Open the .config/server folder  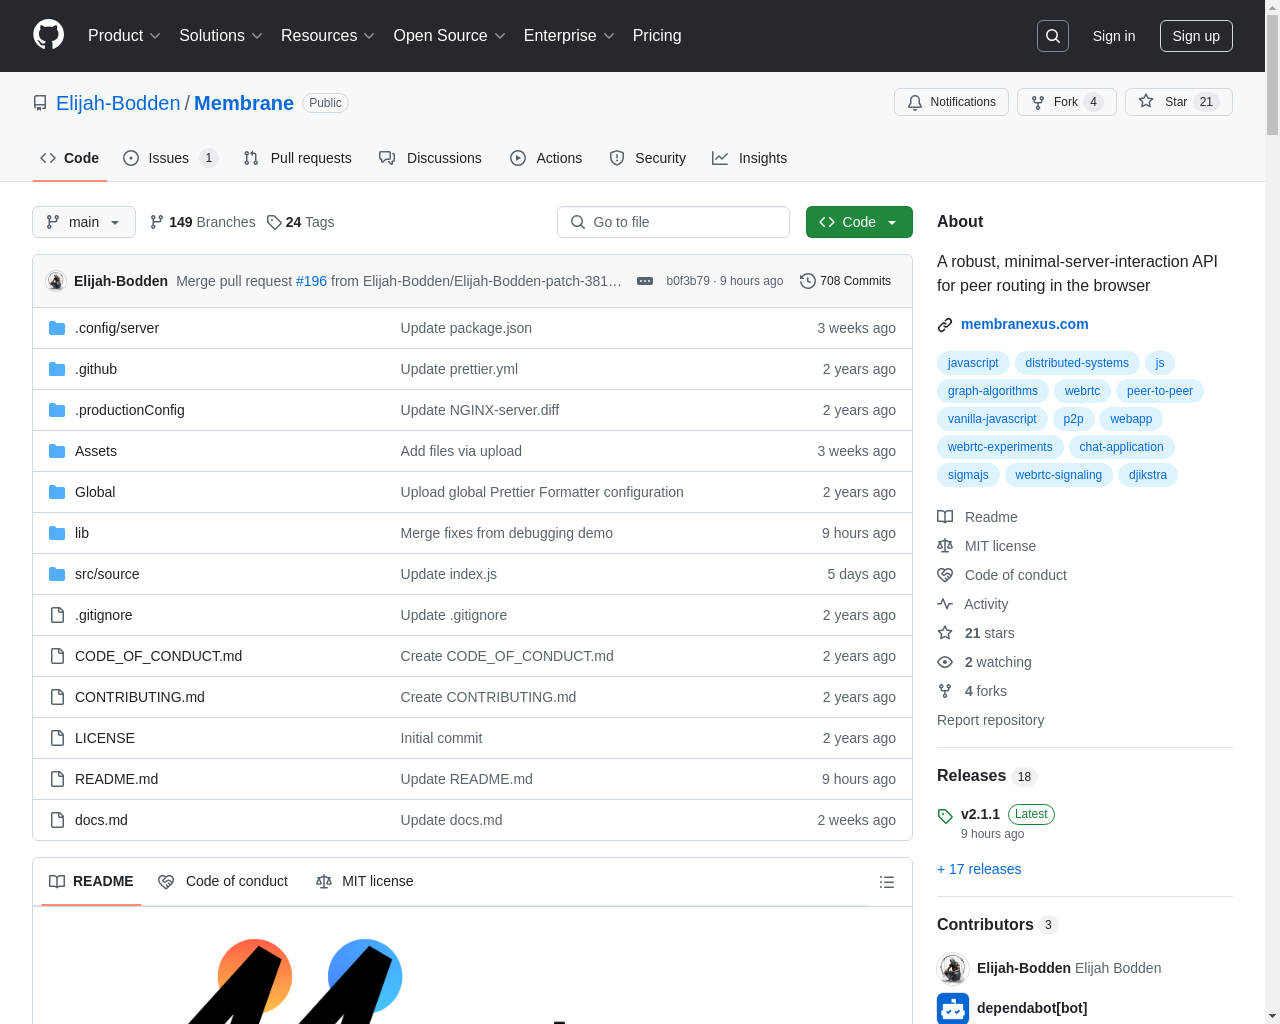117,328
